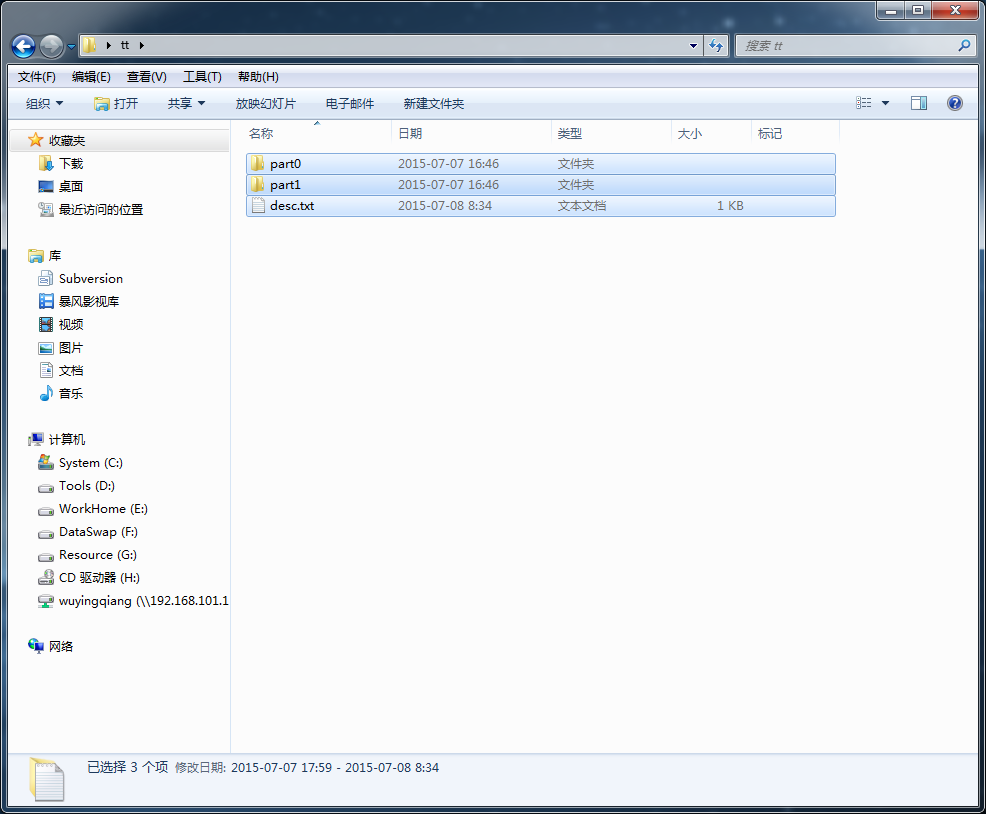Open the recent pages dropdown arrow
The width and height of the screenshot is (986, 814).
[71, 47]
